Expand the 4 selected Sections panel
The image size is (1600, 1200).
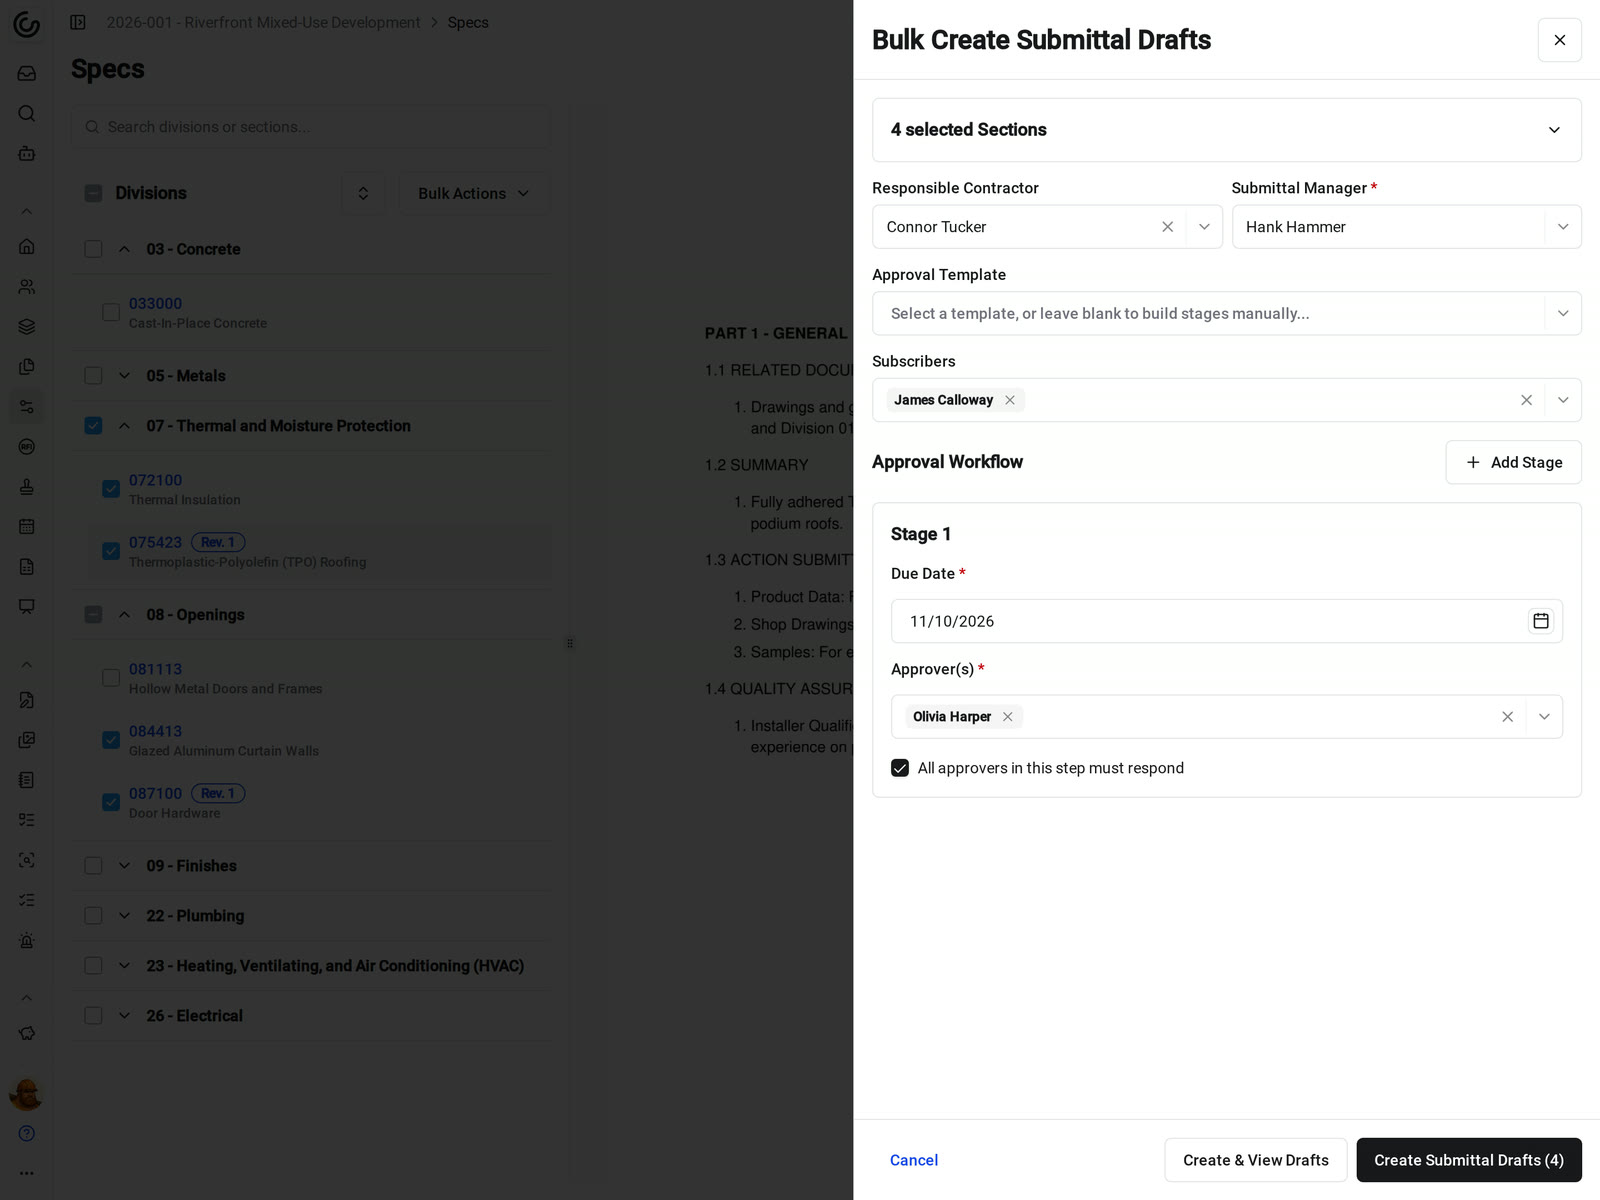coord(1227,130)
